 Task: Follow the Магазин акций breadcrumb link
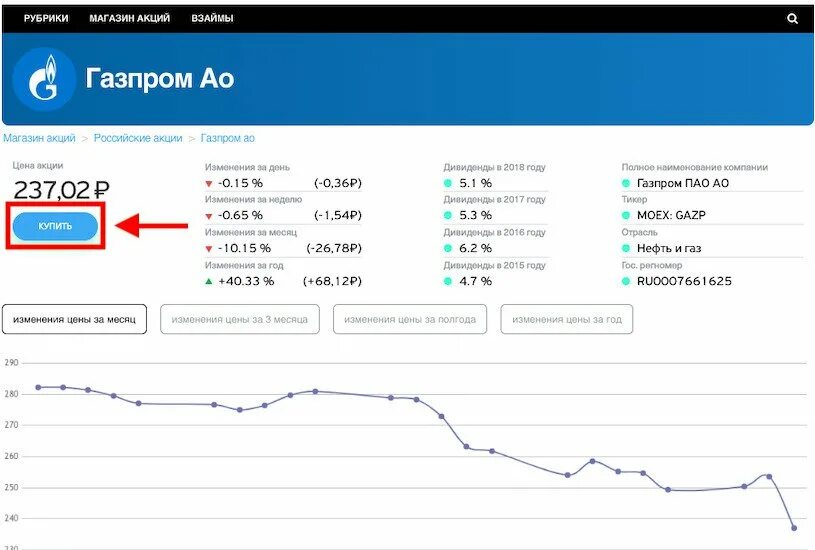40,138
